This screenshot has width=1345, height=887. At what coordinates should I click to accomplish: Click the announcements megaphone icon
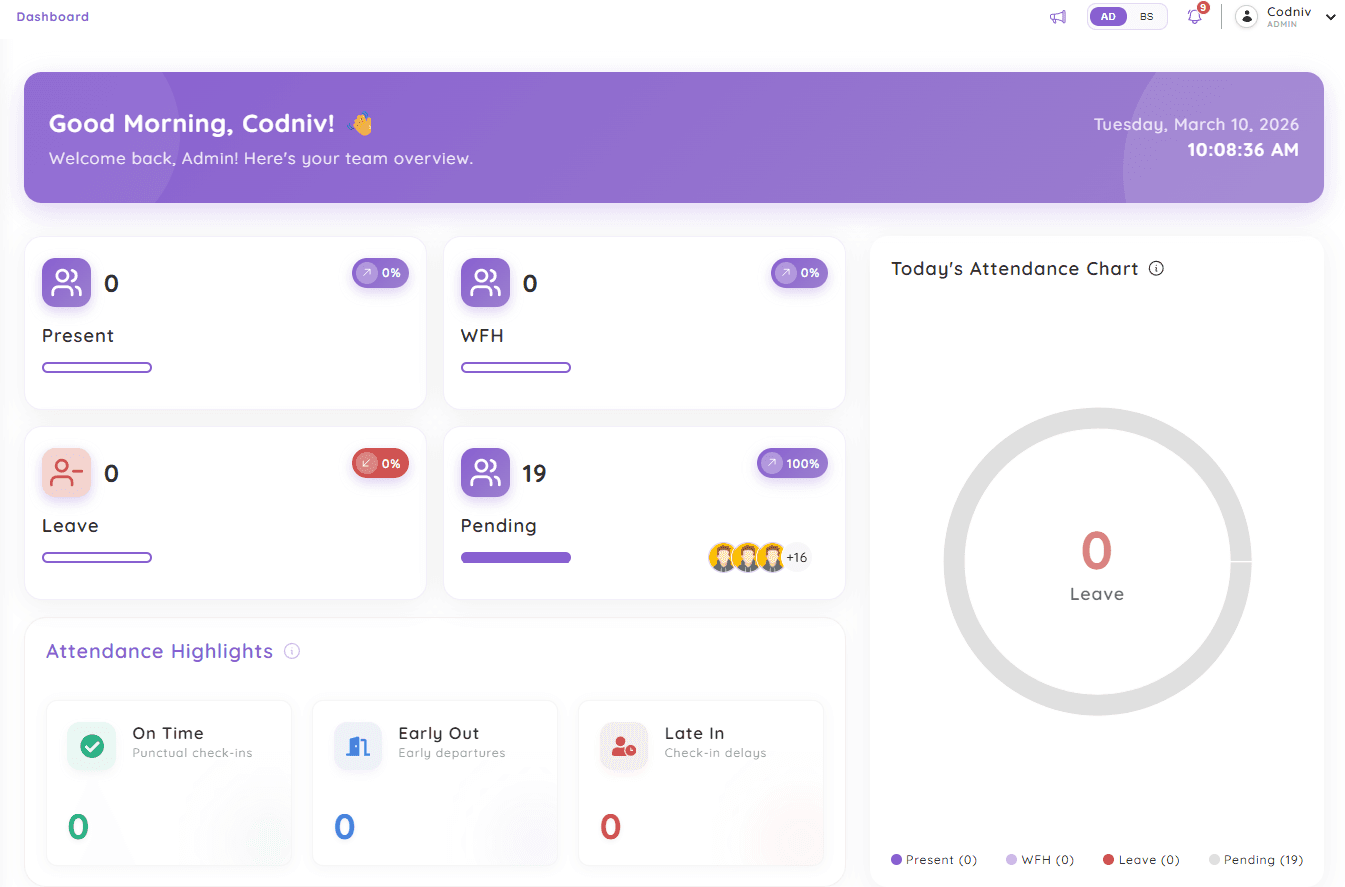coord(1057,17)
